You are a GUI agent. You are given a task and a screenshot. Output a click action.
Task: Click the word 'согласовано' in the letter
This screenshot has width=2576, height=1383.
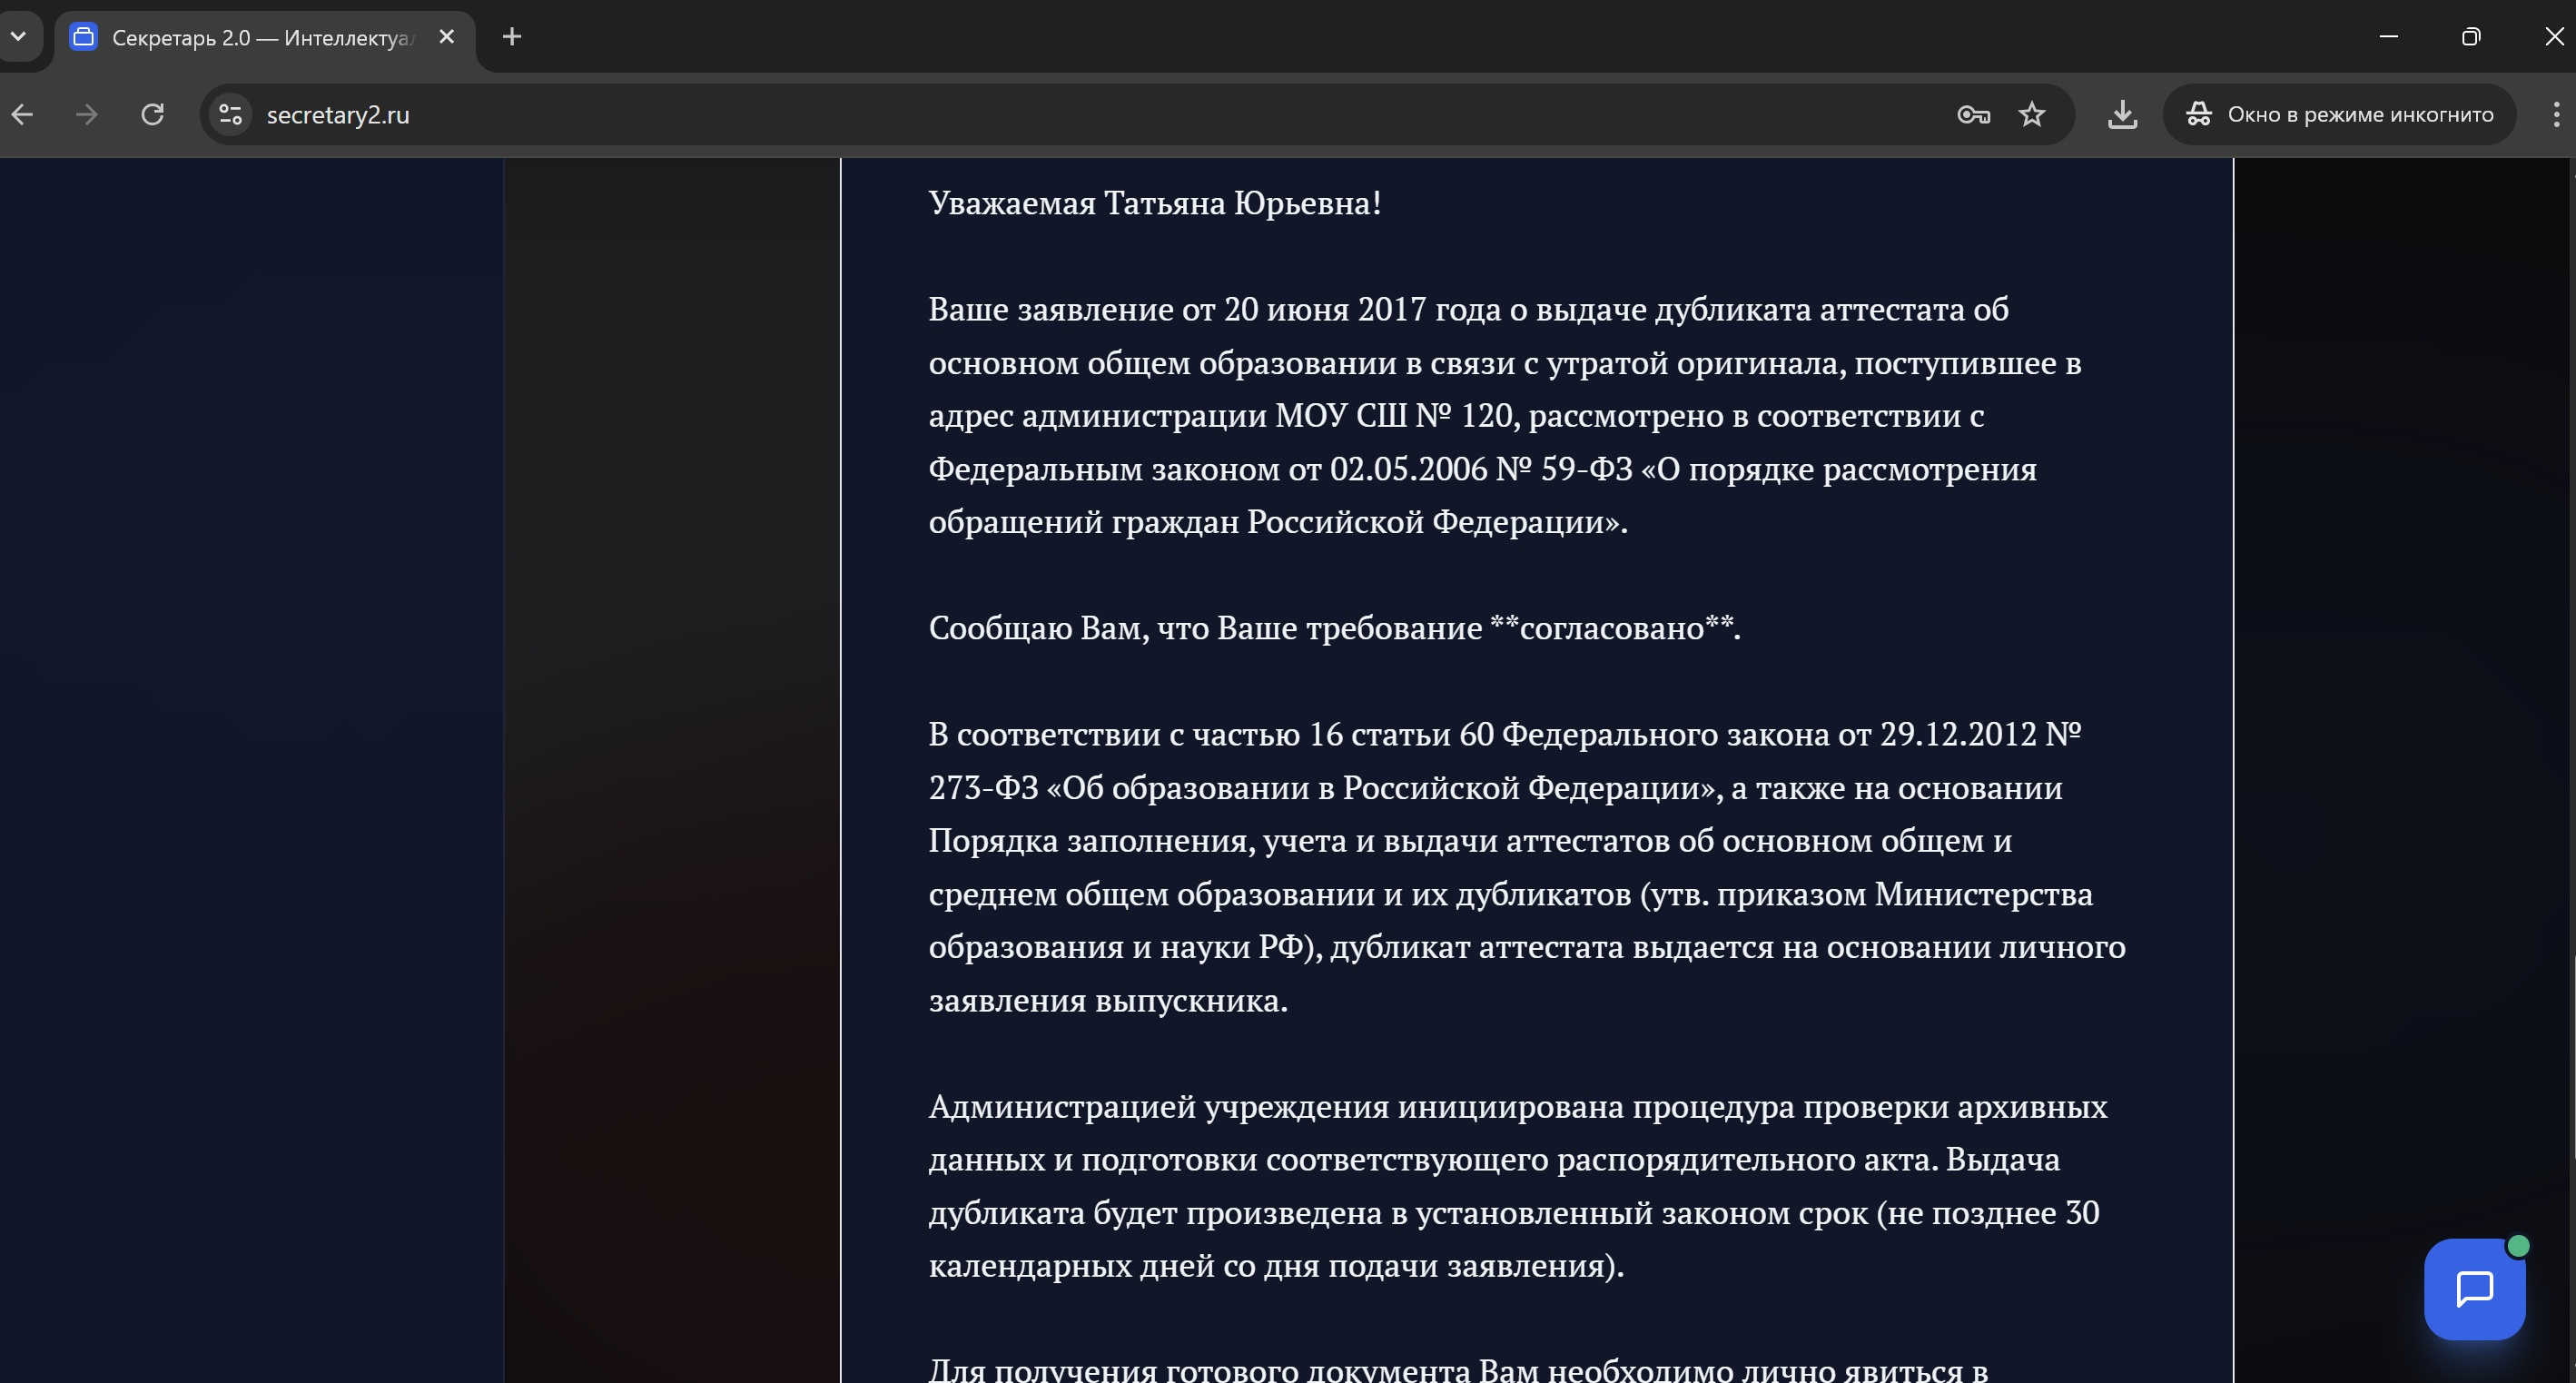pos(1611,628)
